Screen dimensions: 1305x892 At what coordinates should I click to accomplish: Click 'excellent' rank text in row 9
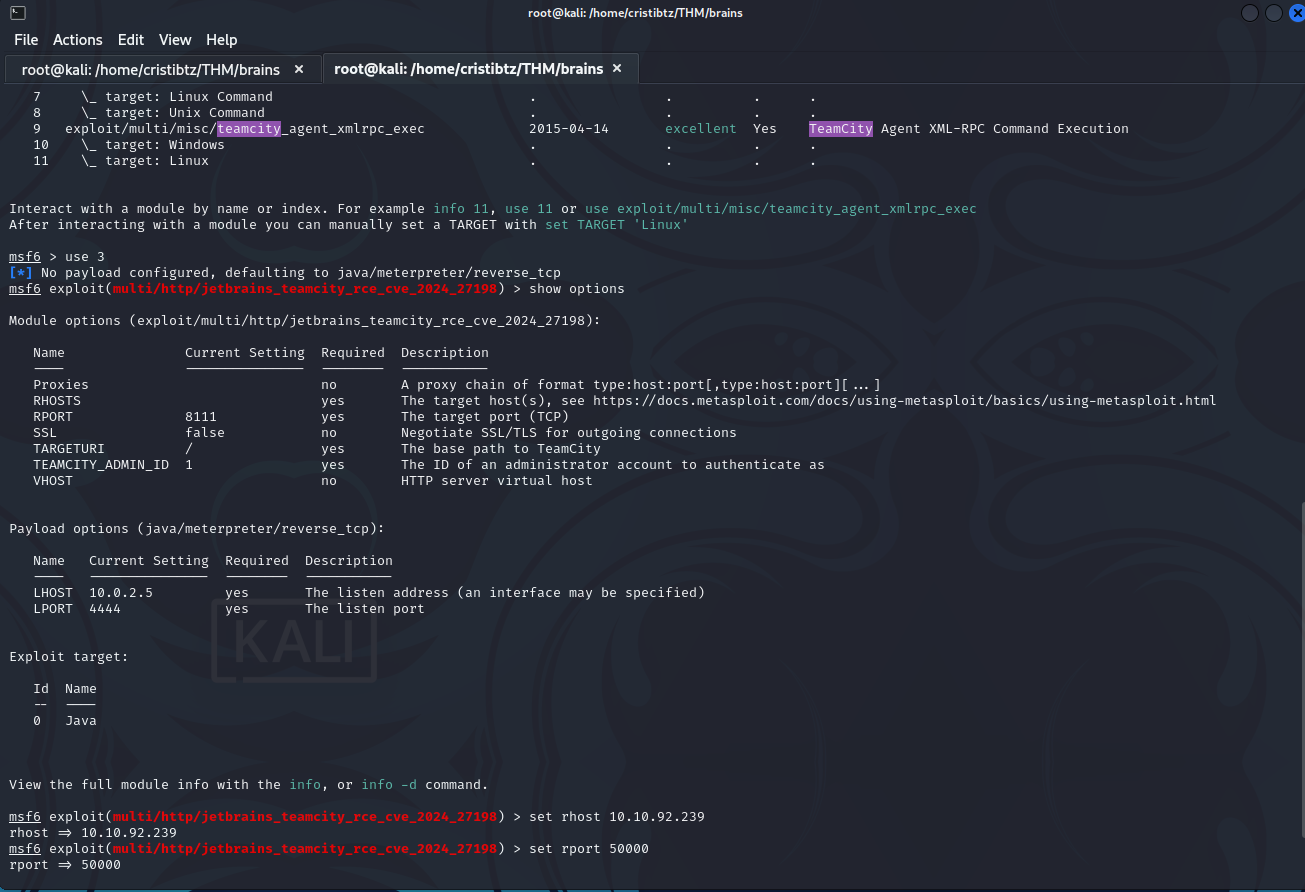[x=701, y=129]
